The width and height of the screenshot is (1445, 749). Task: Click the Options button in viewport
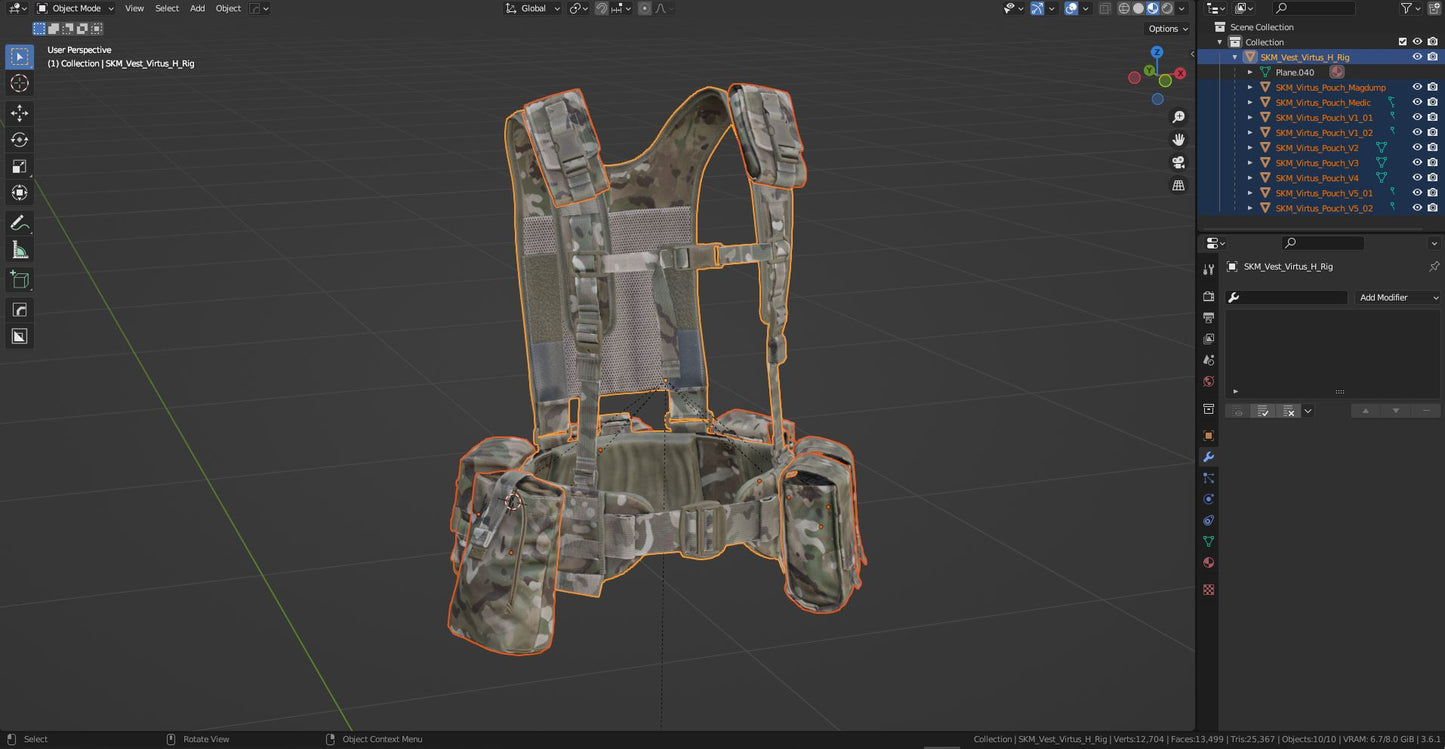(1167, 29)
